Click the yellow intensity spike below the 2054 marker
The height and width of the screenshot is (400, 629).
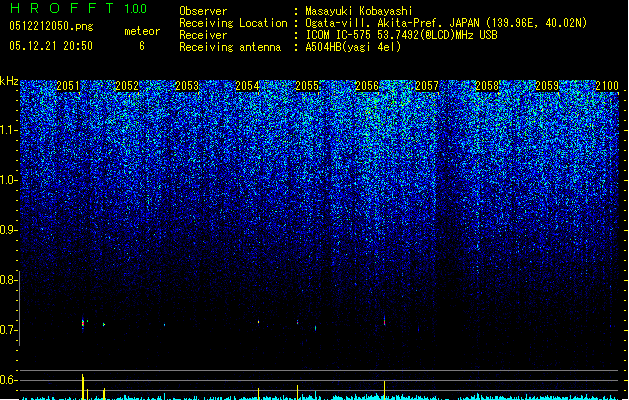pos(258,394)
